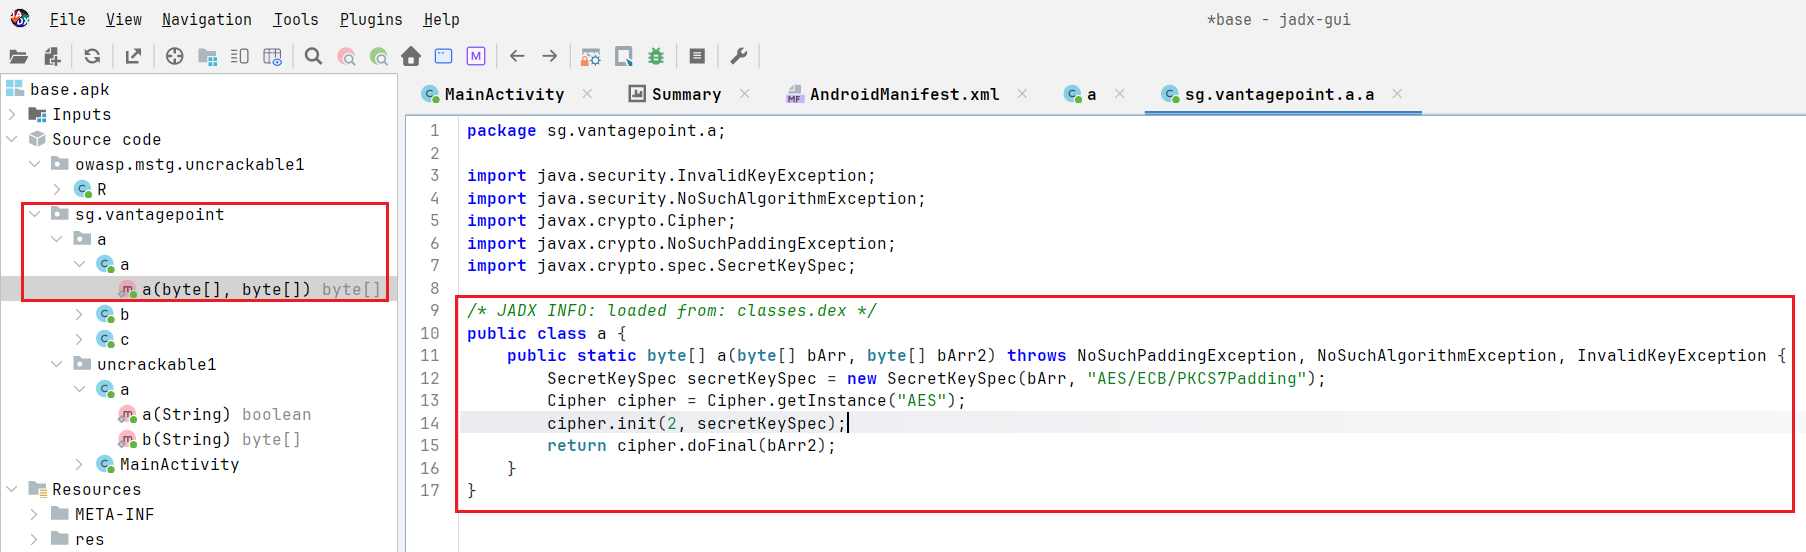Close the MainActivity tab

pos(587,94)
